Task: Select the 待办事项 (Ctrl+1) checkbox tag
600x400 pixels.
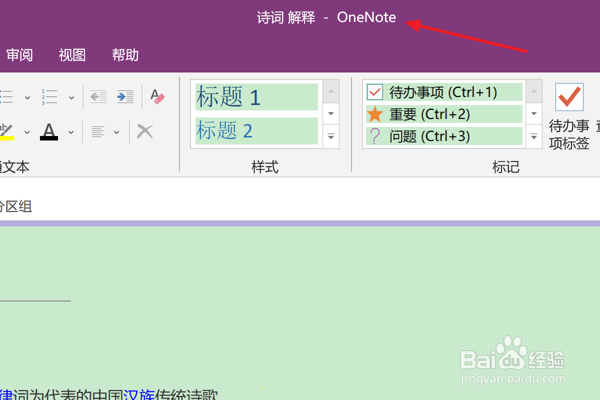Action: [x=444, y=92]
